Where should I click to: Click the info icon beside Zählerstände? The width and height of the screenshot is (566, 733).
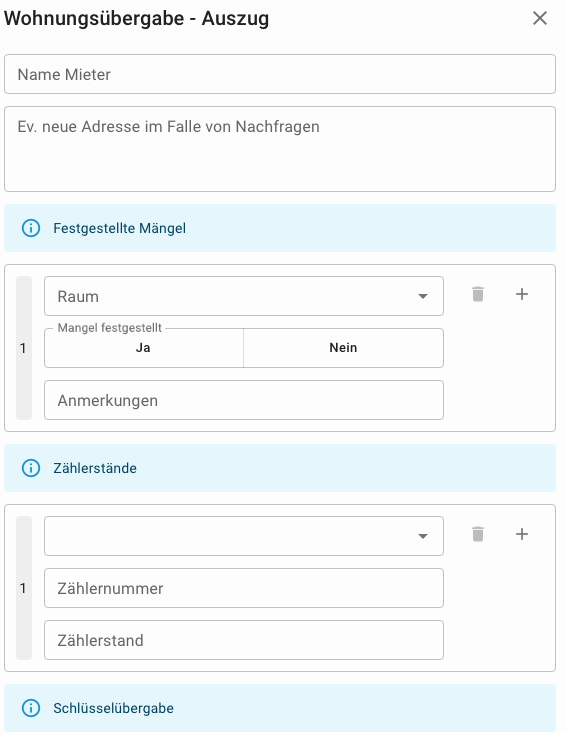point(31,468)
